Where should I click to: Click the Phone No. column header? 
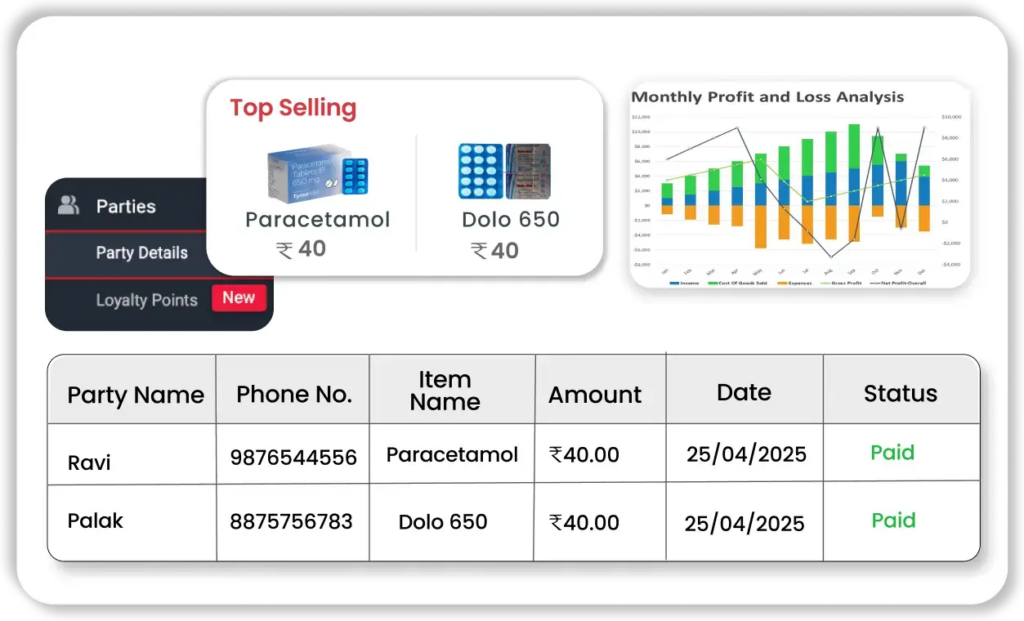pos(294,394)
